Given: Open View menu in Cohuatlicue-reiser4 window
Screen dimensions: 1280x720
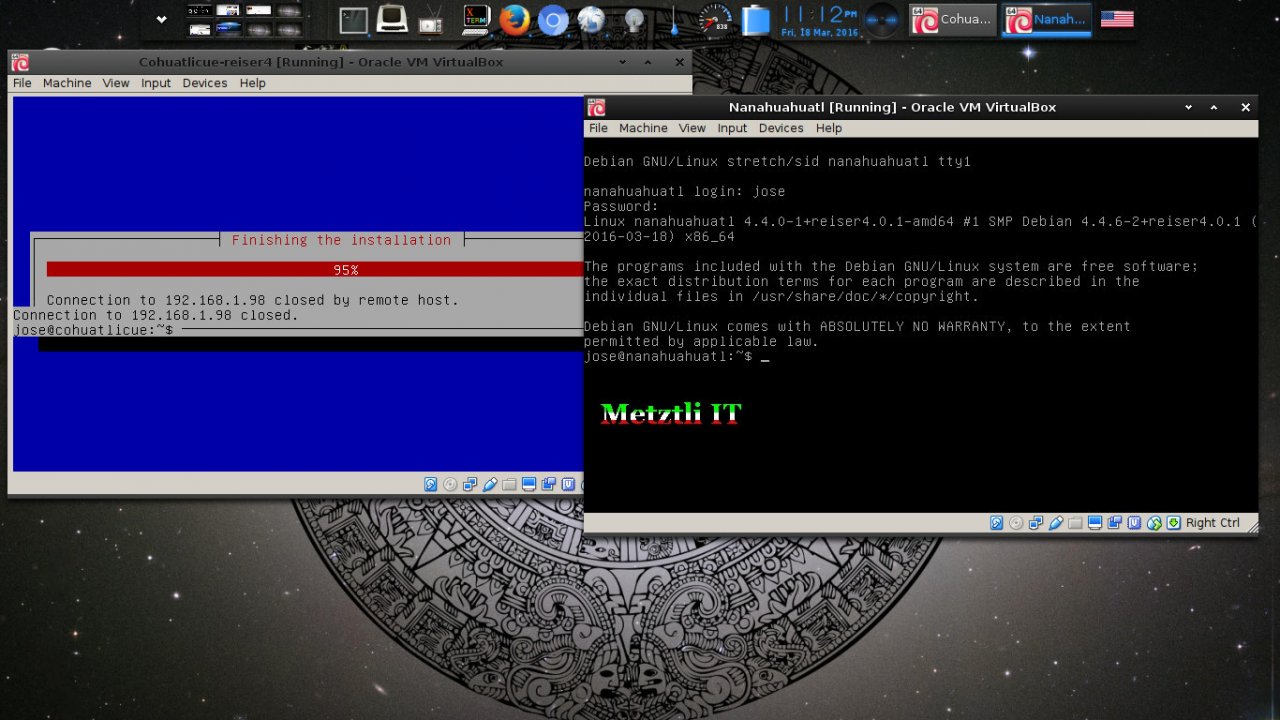Looking at the screenshot, I should point(116,83).
